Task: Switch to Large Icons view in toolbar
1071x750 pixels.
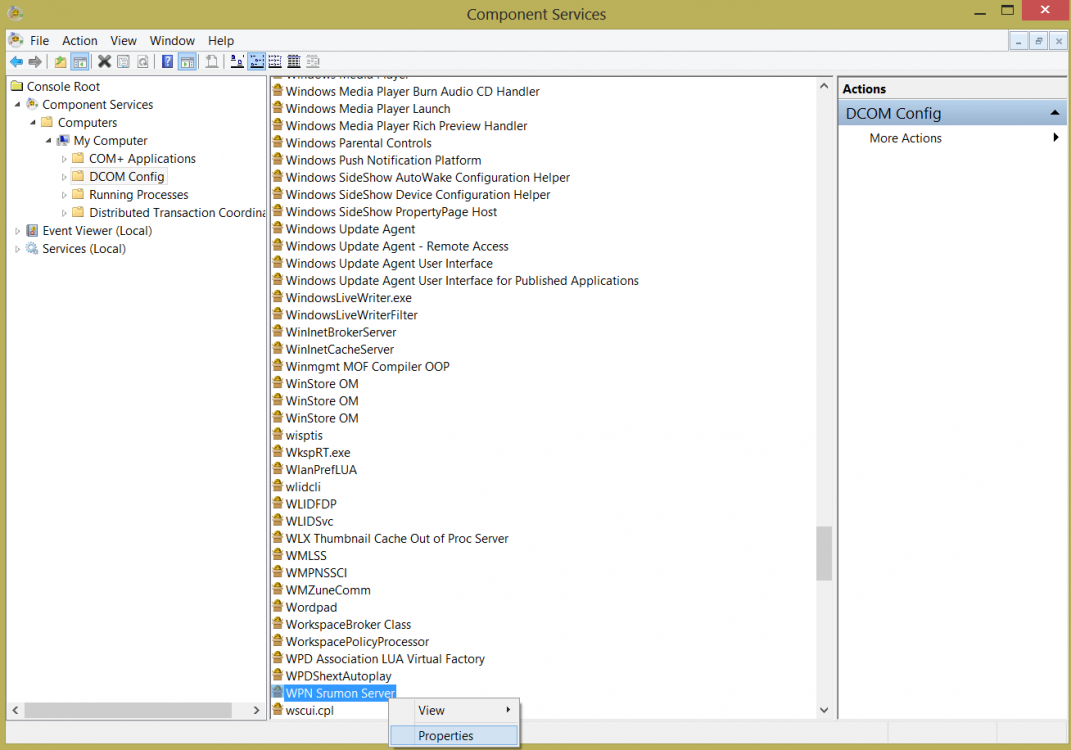Action: coord(237,62)
